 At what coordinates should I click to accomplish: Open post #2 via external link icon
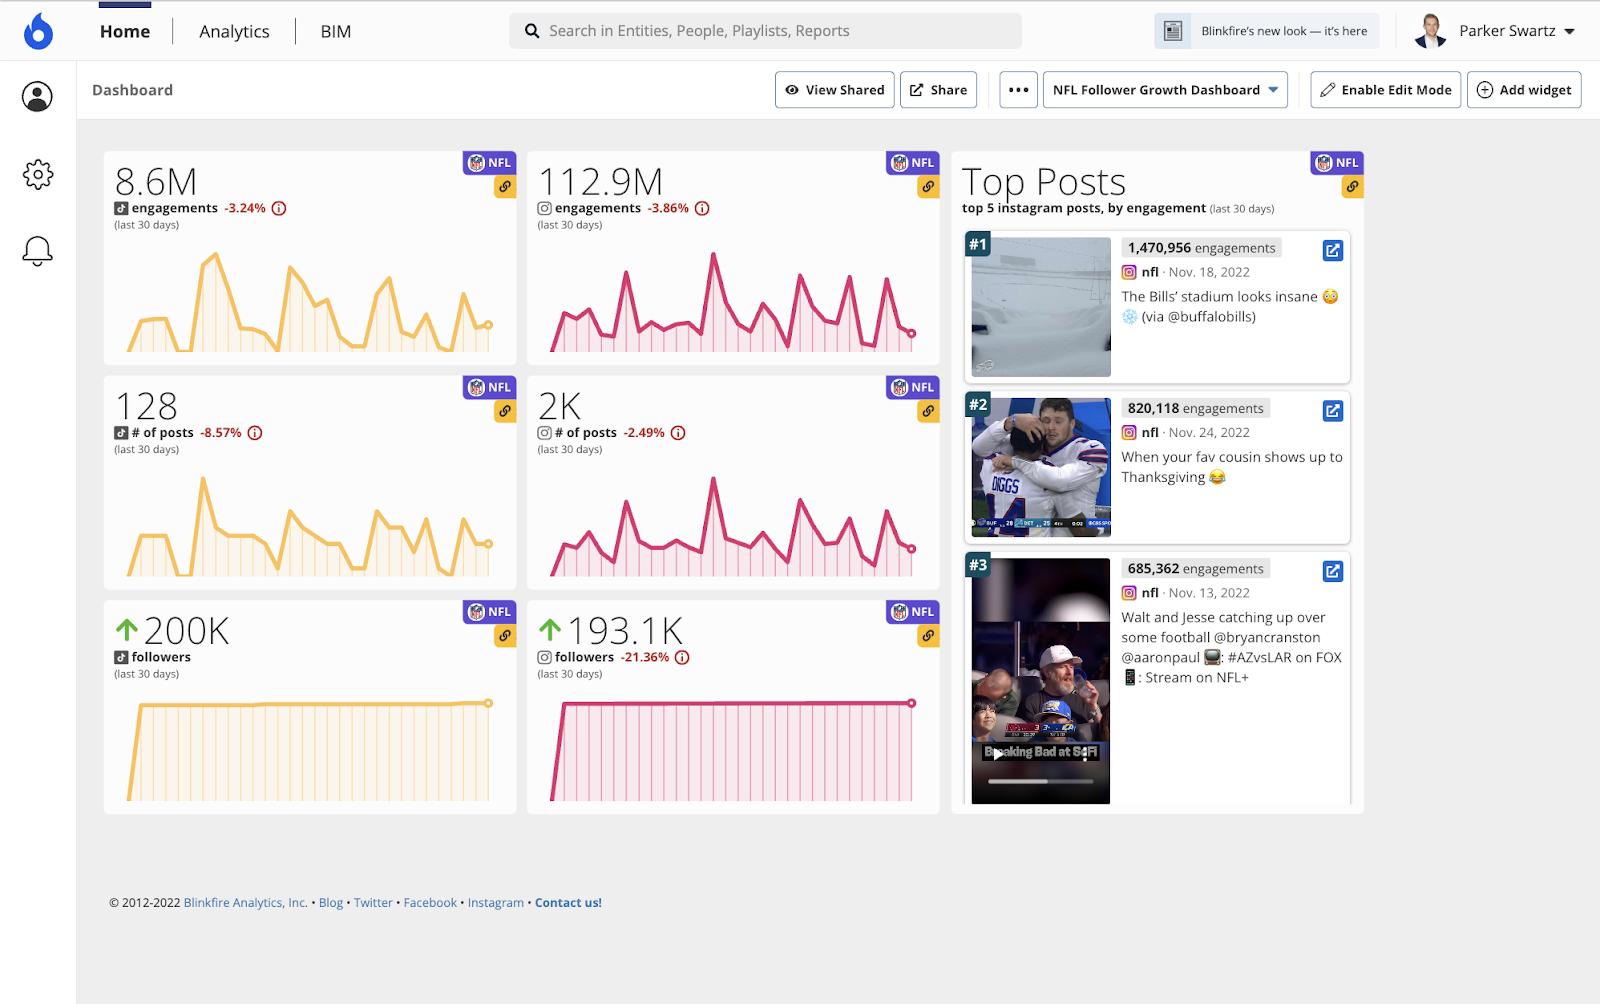(x=1332, y=411)
